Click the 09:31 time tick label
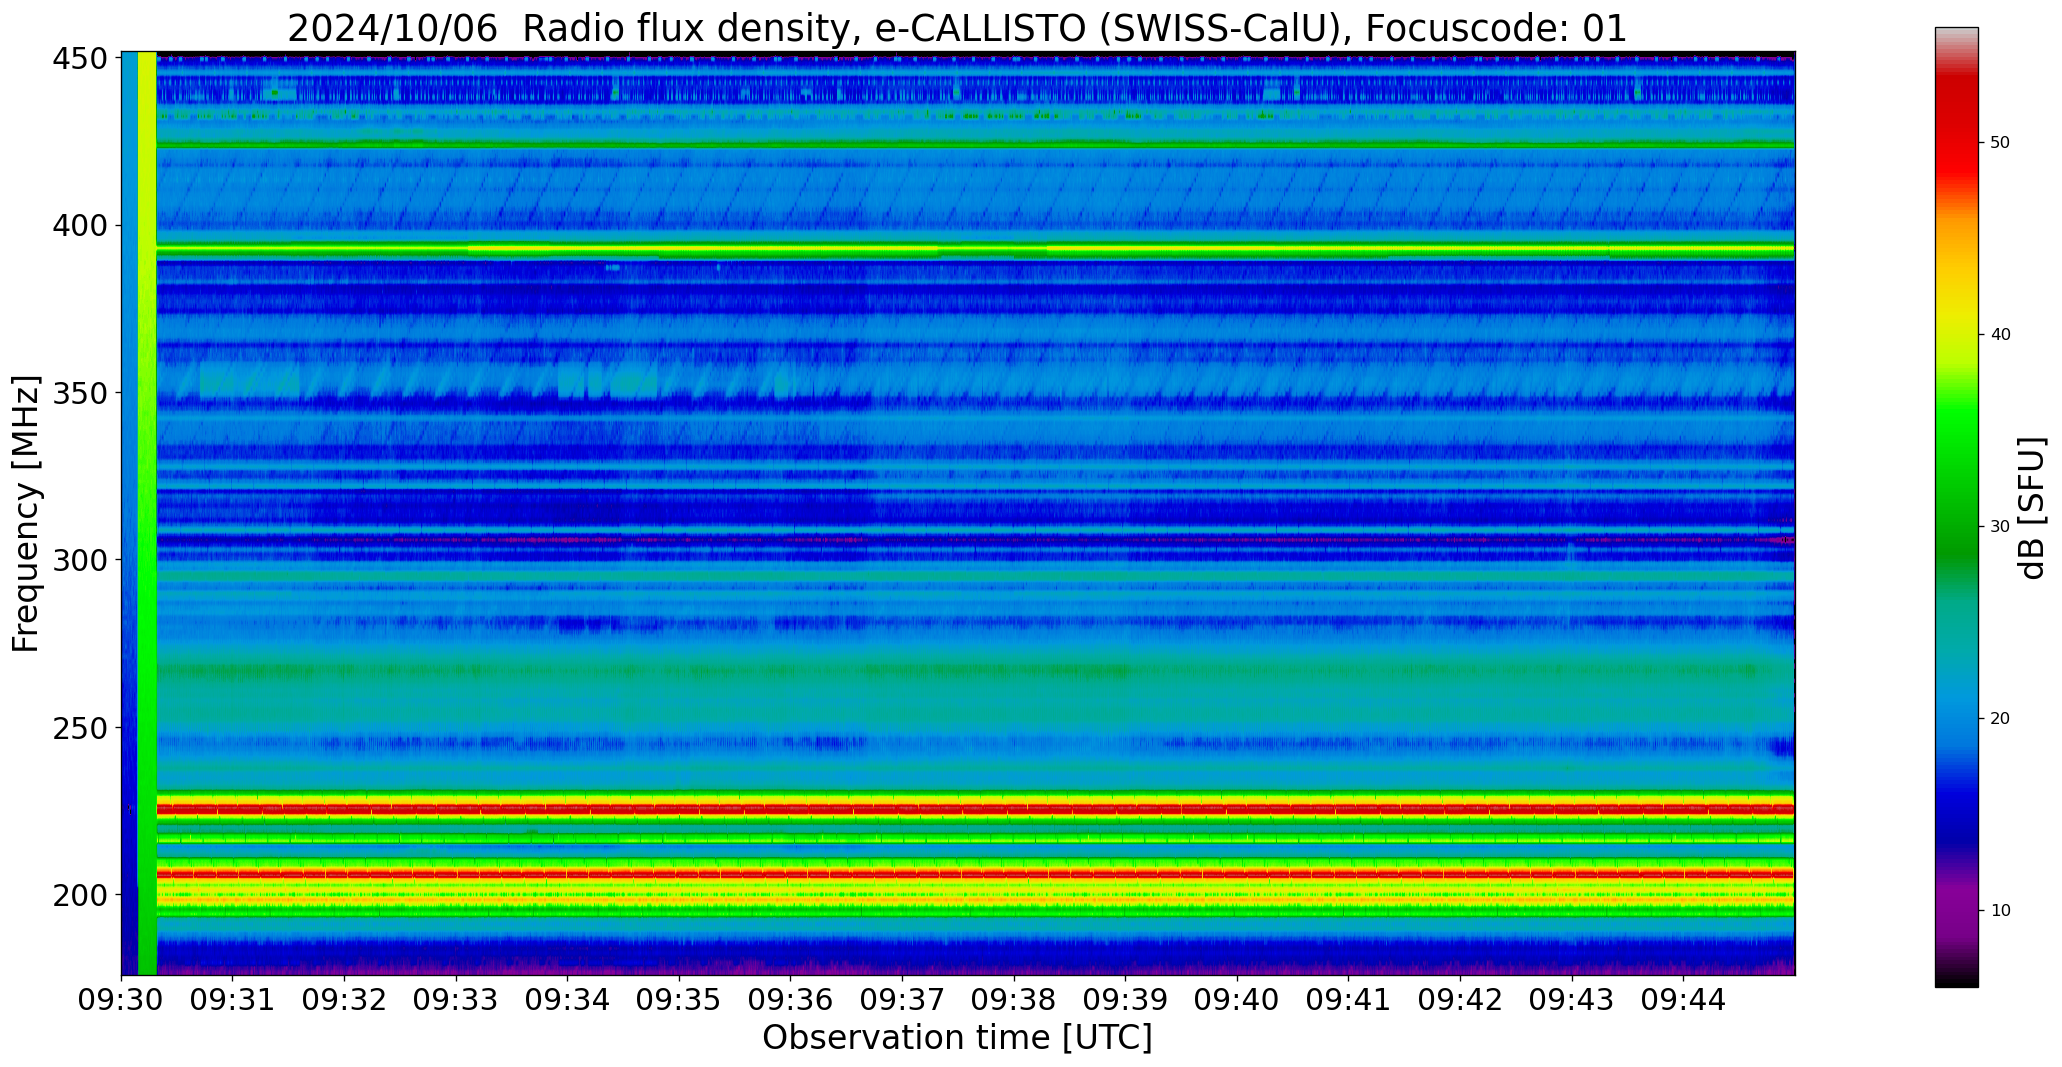2062x1067 pixels. tap(233, 999)
